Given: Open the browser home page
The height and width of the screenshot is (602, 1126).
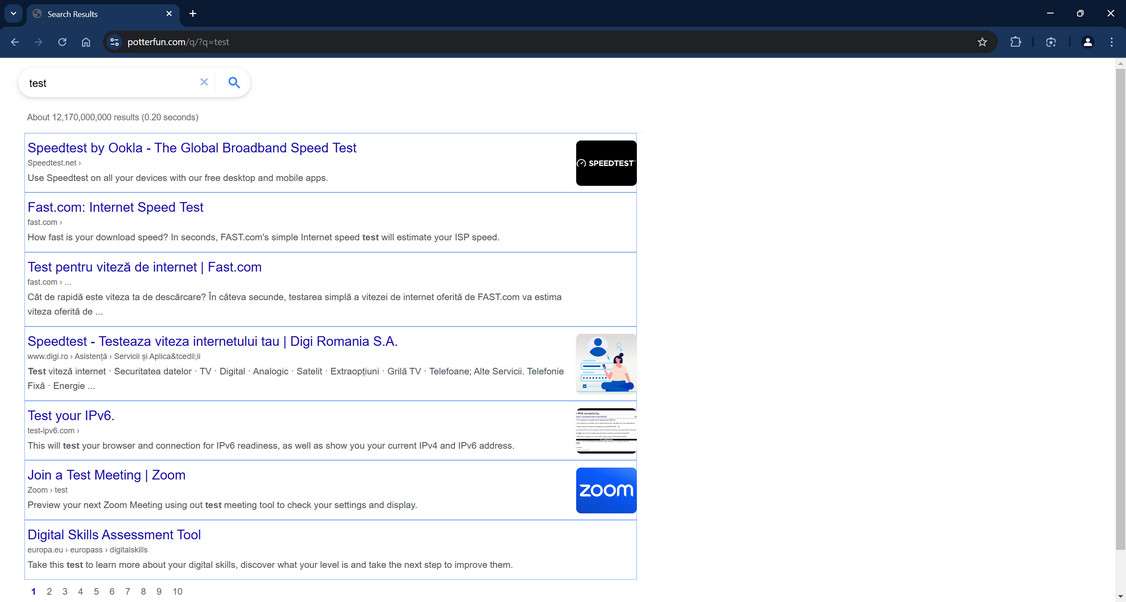Looking at the screenshot, I should pyautogui.click(x=86, y=41).
